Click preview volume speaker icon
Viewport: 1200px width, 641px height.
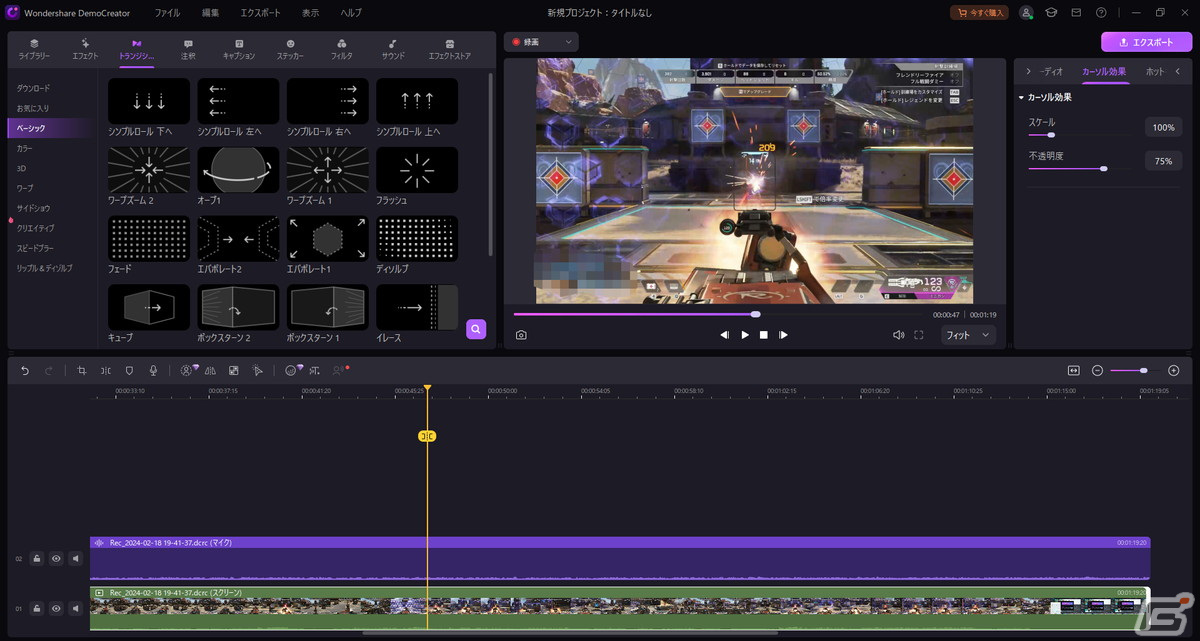[x=898, y=335]
